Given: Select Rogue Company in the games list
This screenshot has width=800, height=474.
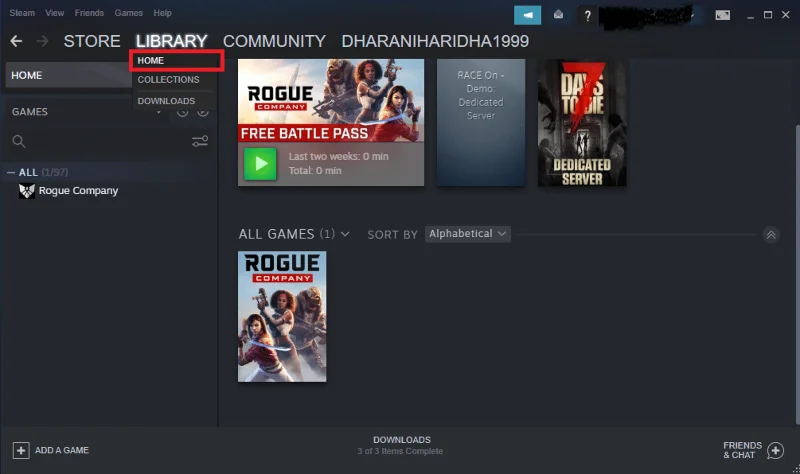Looking at the screenshot, I should pyautogui.click(x=78, y=191).
